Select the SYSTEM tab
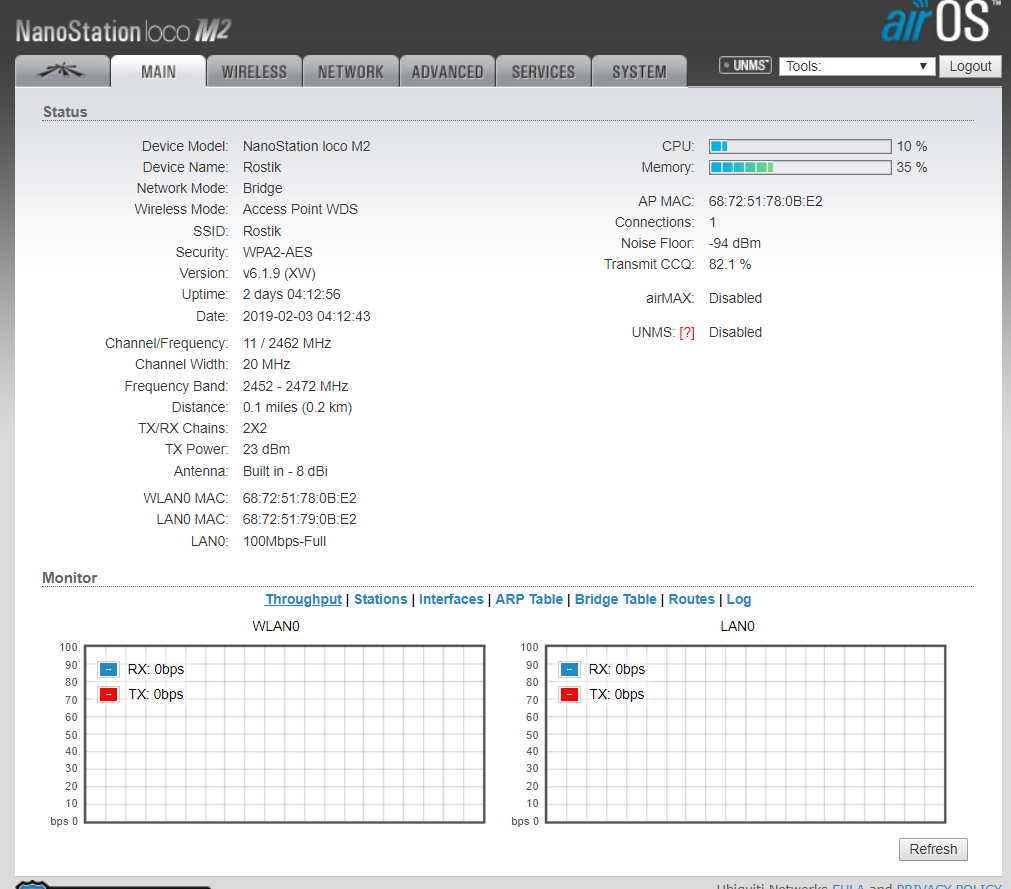The image size is (1011, 889). tap(640, 71)
